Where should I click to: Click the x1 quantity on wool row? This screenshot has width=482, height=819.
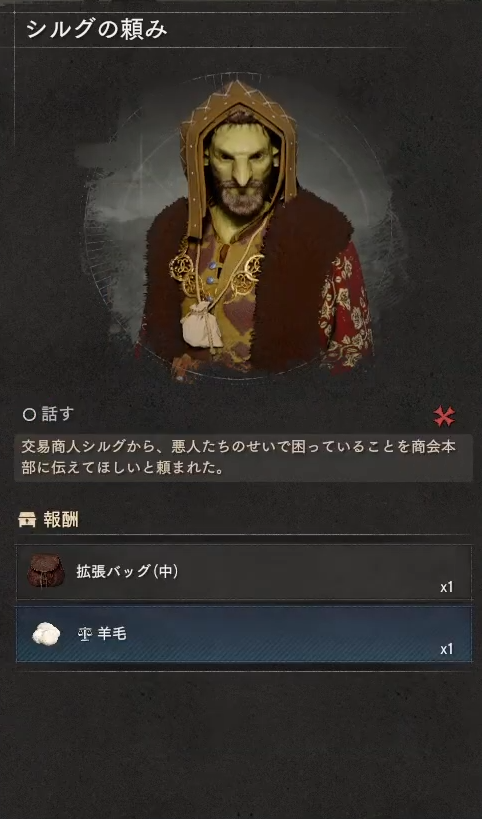(x=446, y=650)
